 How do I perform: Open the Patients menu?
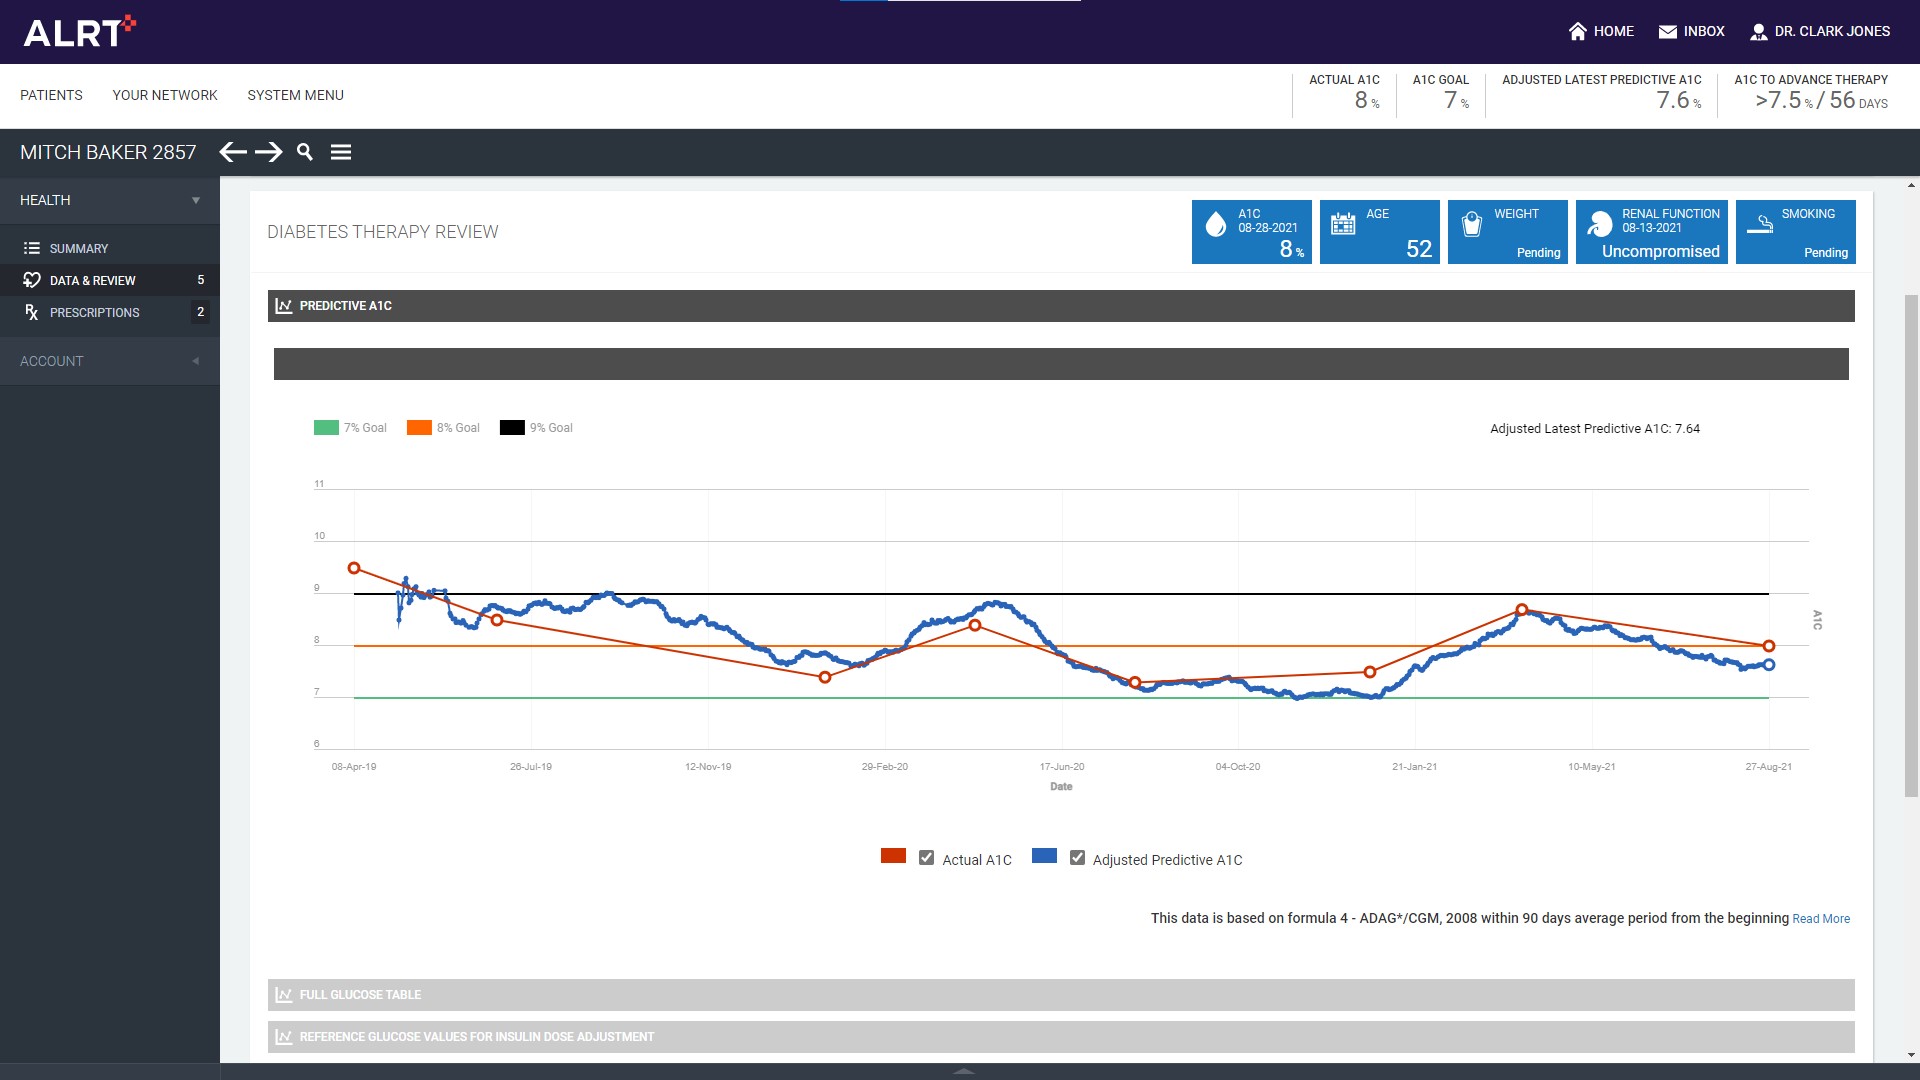(51, 95)
